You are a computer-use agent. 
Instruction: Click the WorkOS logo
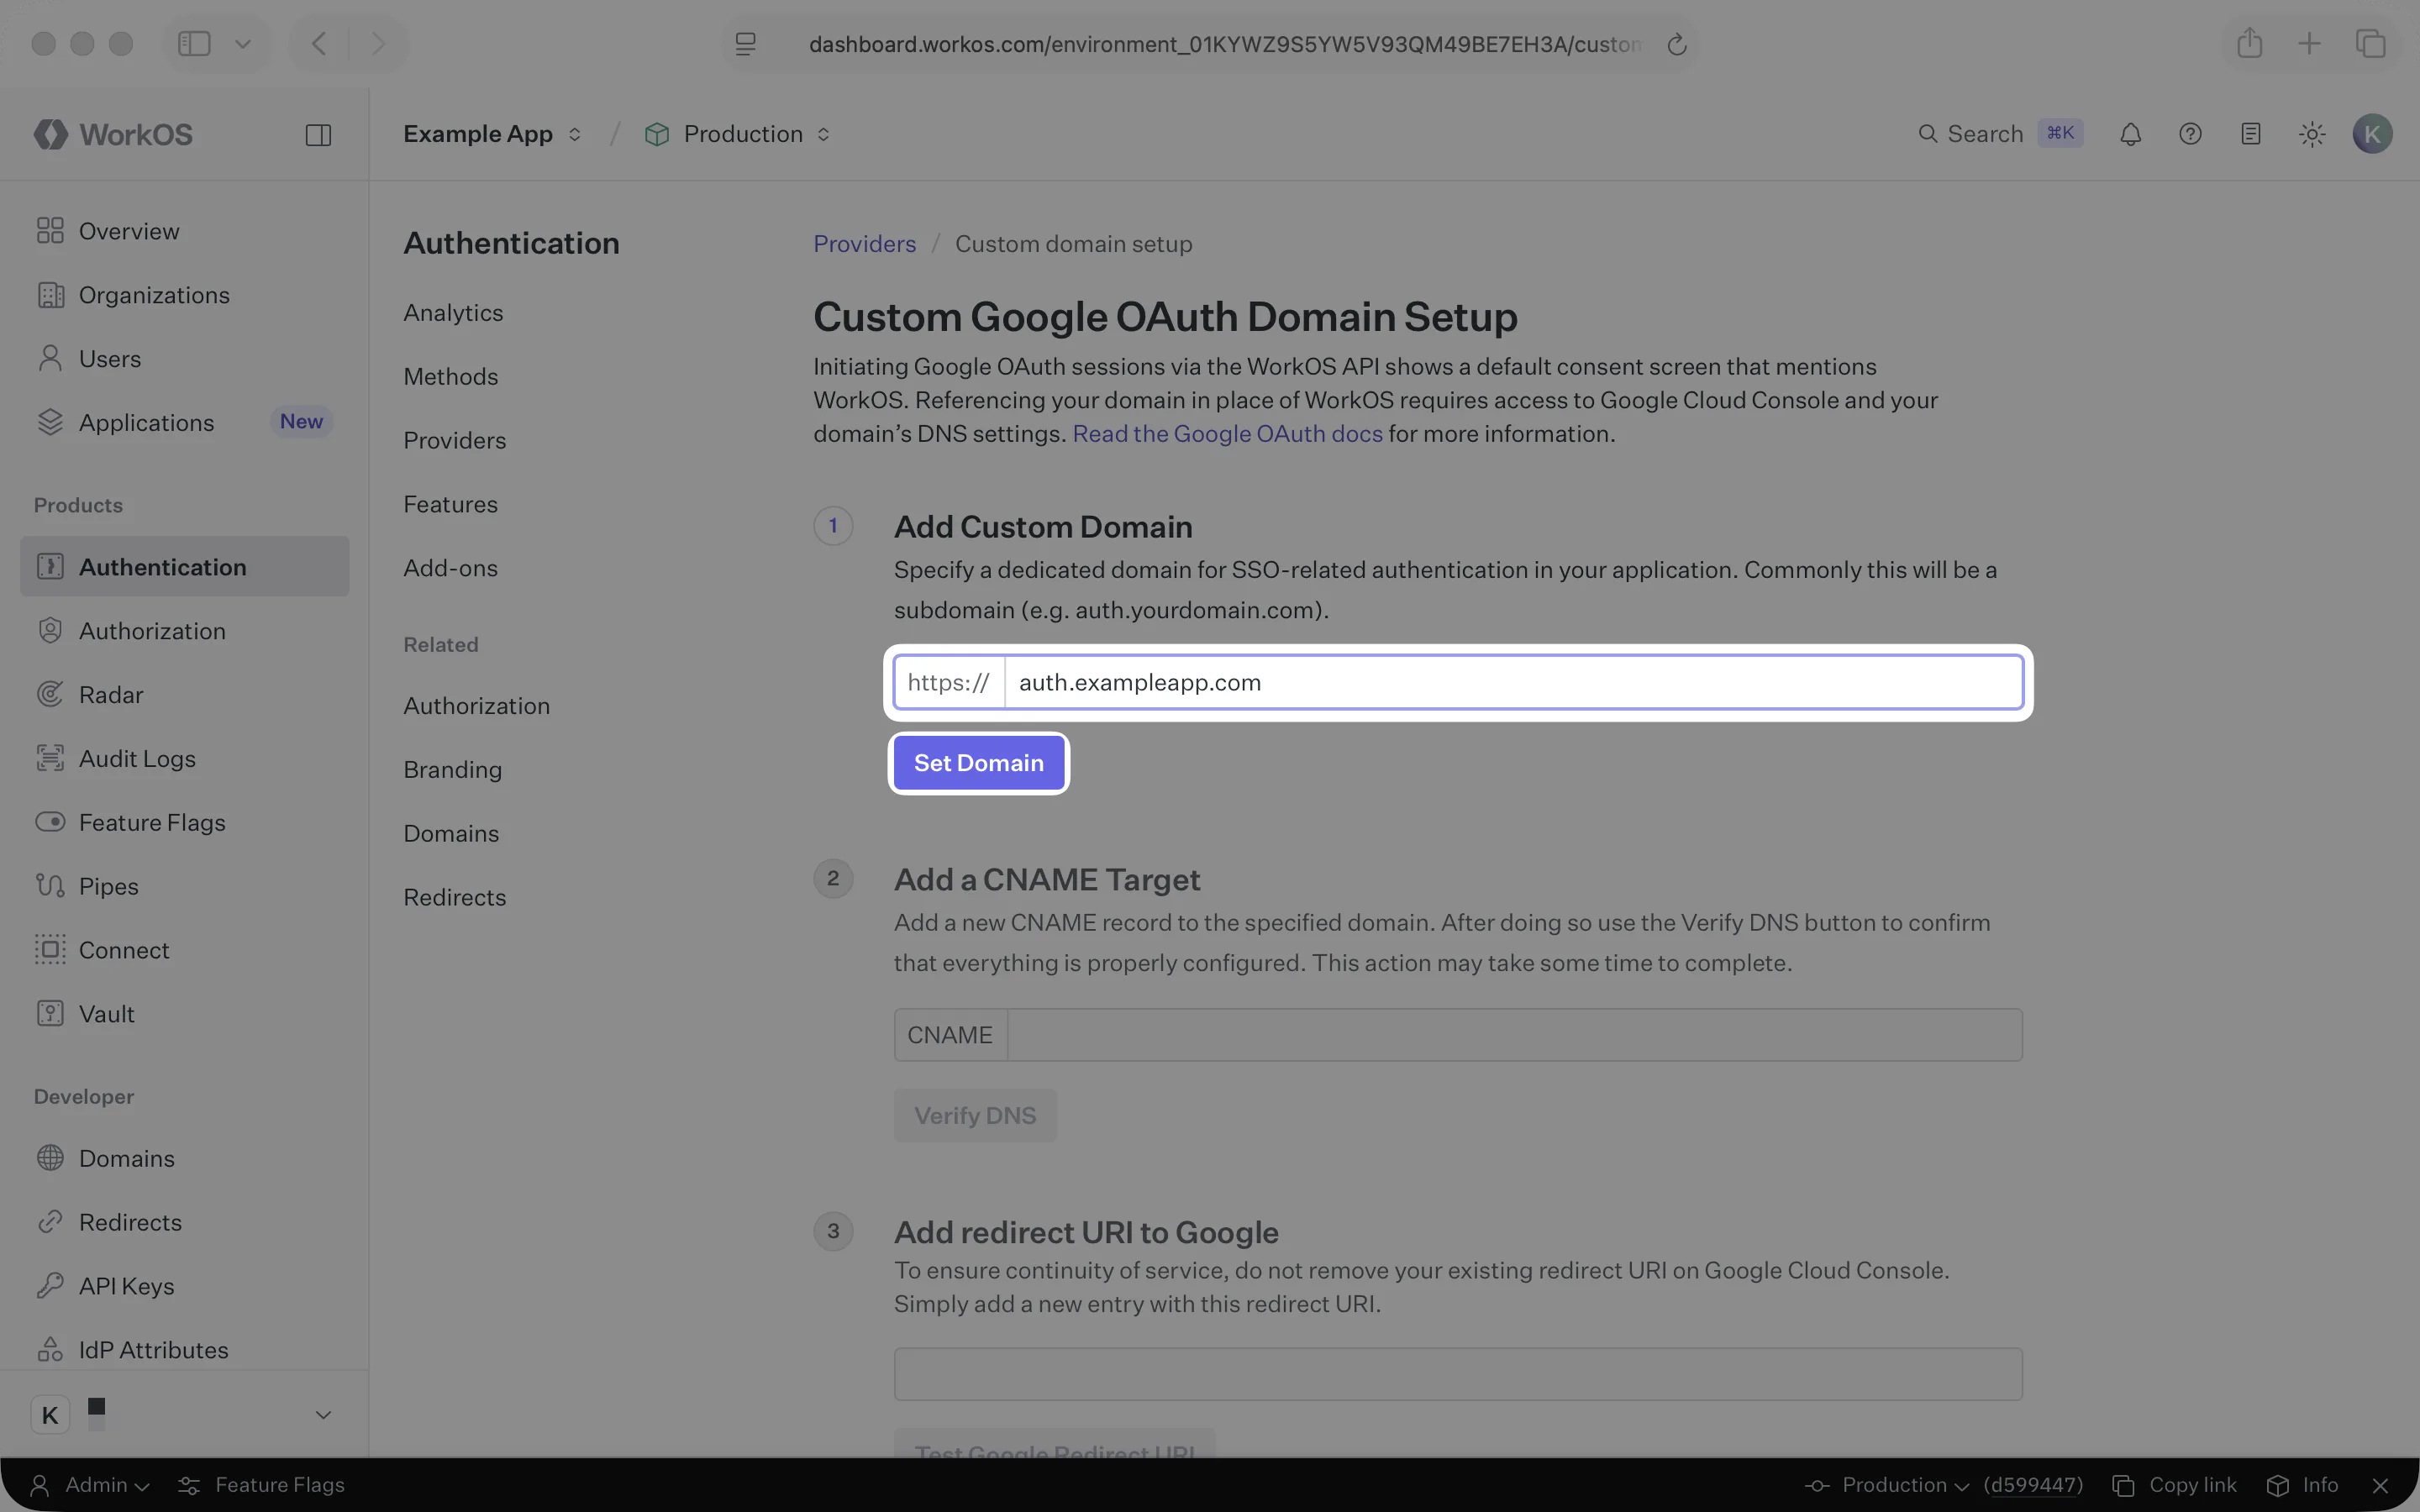[x=113, y=134]
